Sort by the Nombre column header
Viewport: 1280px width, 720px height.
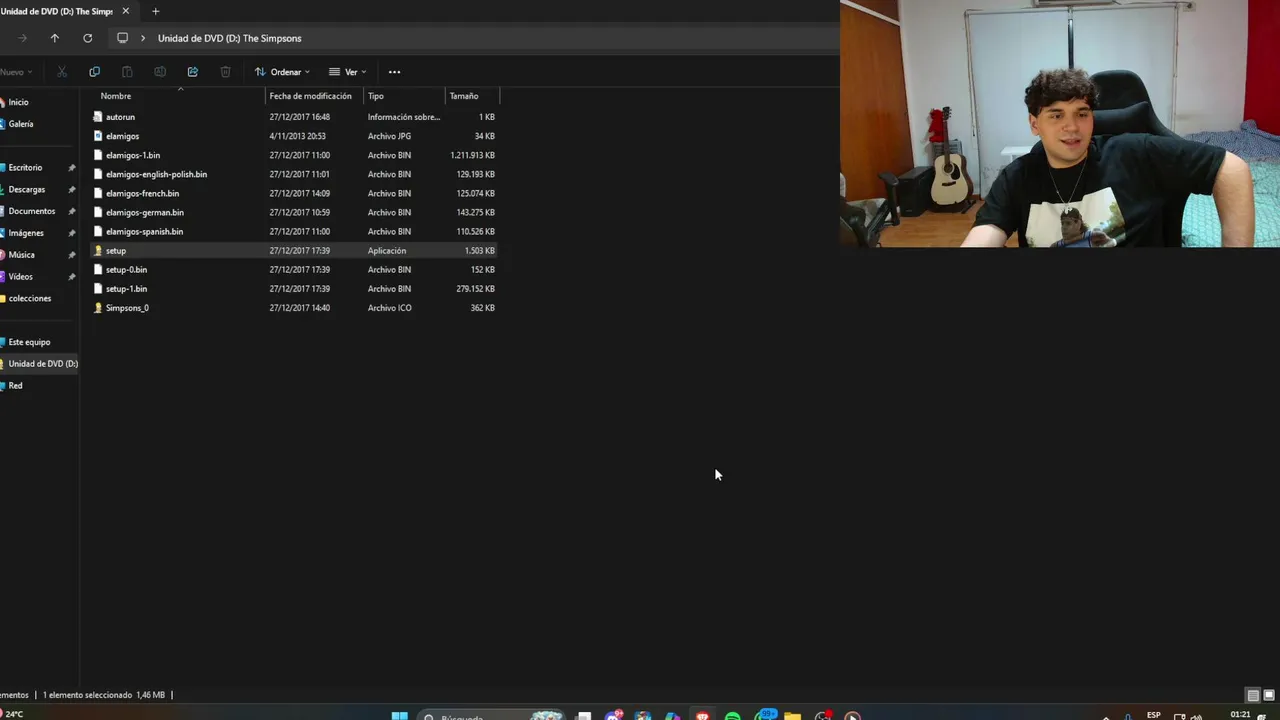point(116,96)
